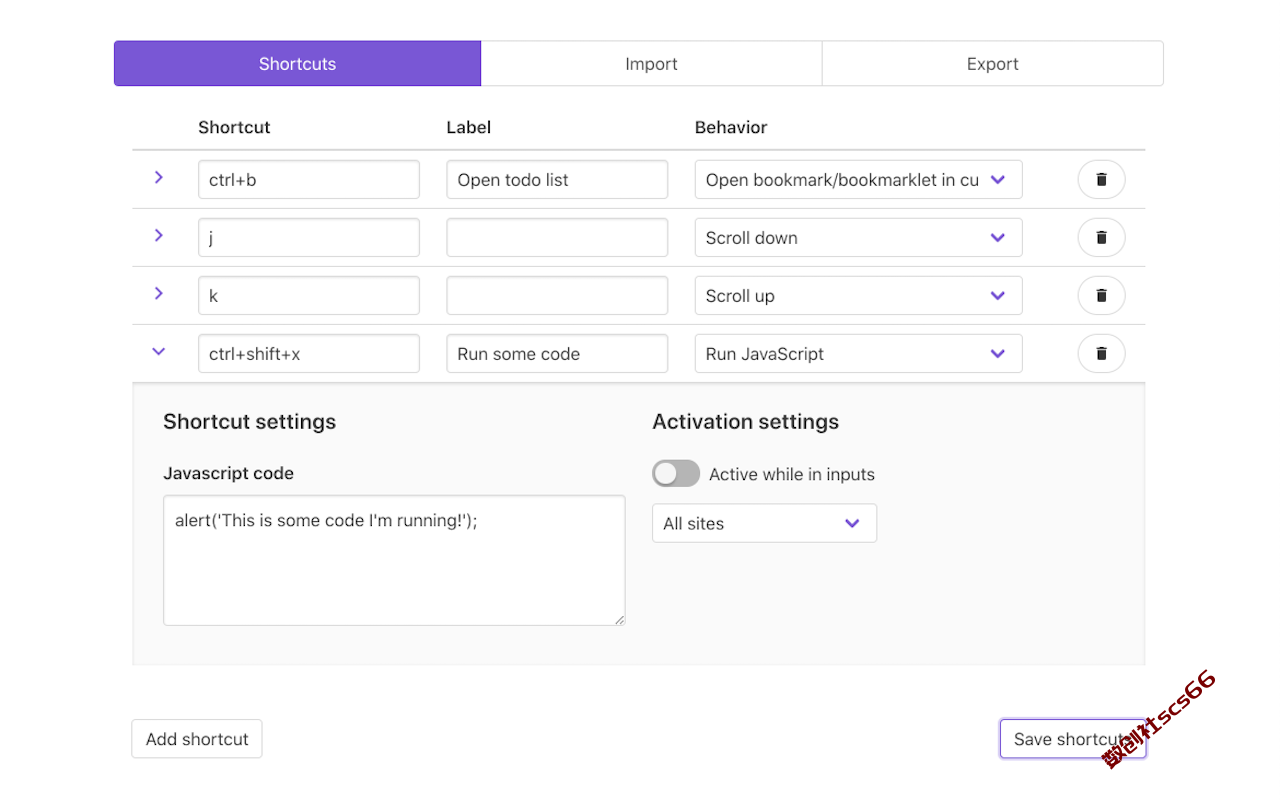Viewport: 1280px width, 800px height.
Task: Remove the k shortcut via its trash icon
Action: (1101, 296)
